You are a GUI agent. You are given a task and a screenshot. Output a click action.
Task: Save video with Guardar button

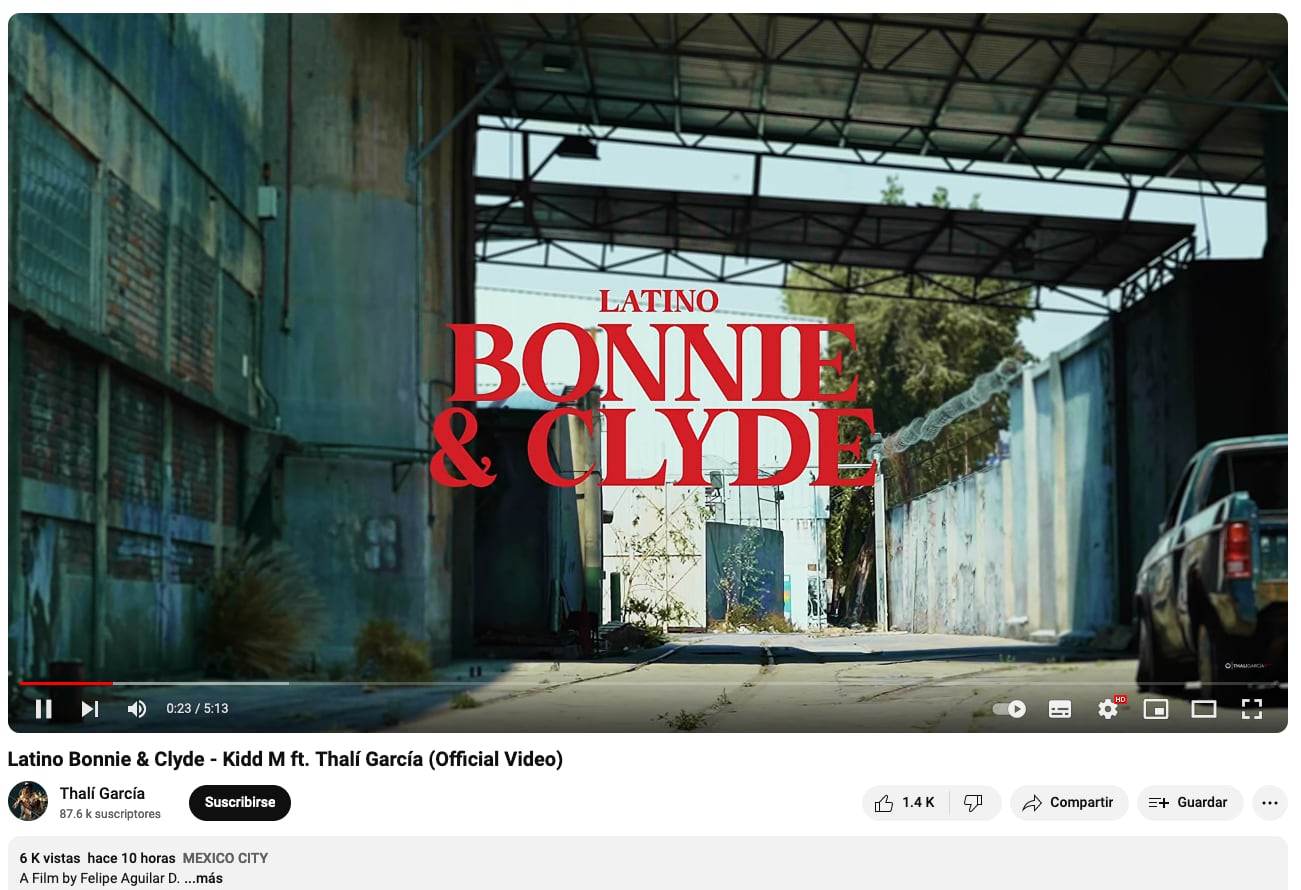(1190, 803)
